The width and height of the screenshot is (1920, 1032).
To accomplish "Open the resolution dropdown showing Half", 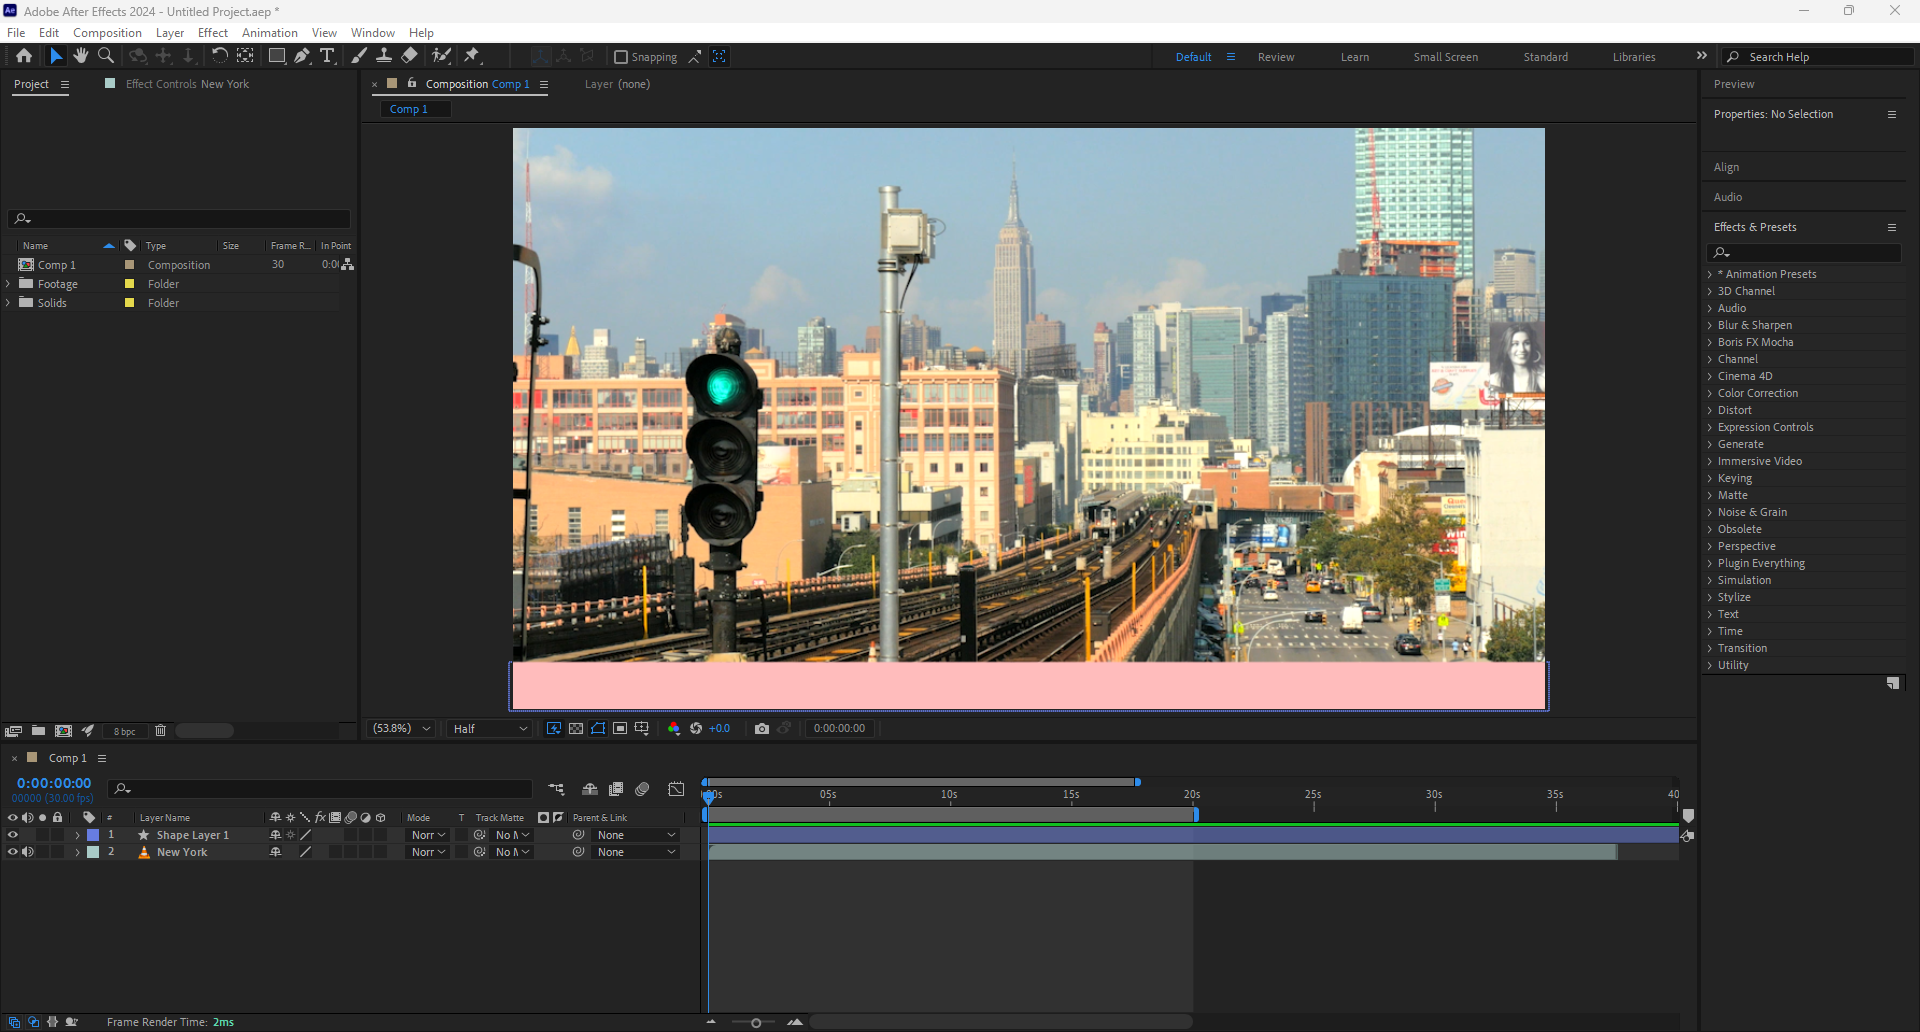I will (489, 729).
